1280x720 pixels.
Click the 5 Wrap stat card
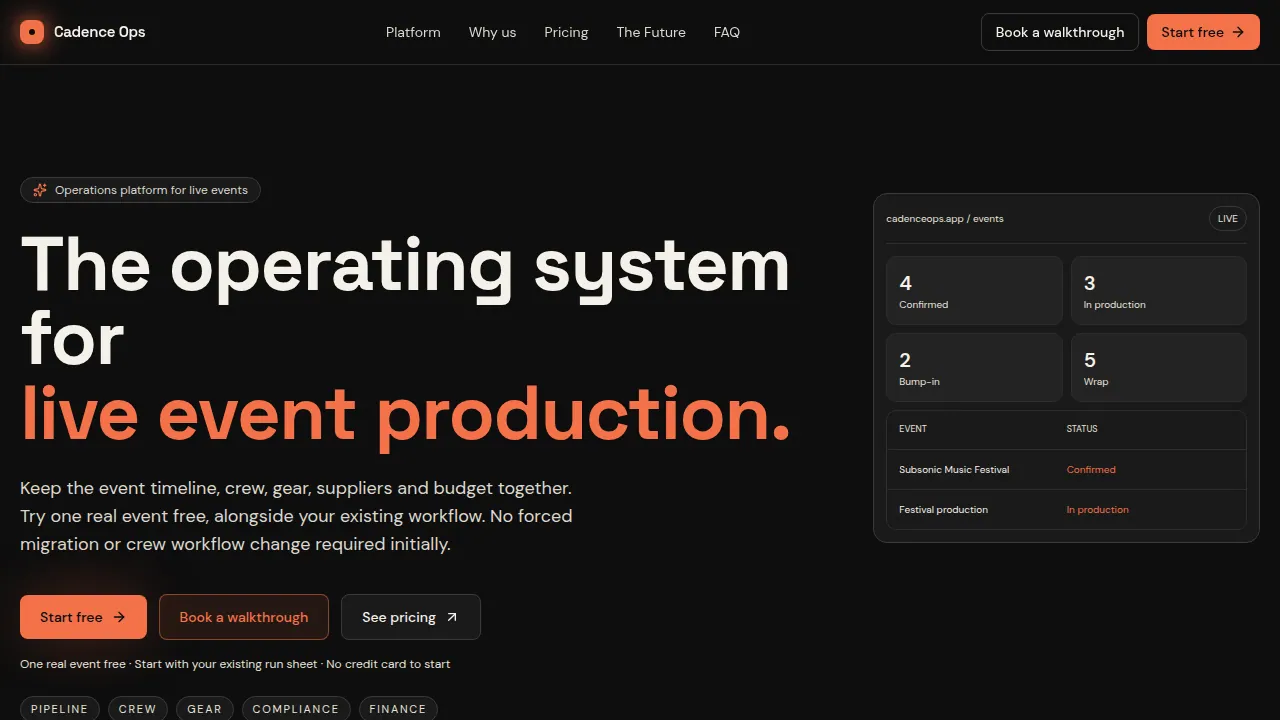click(x=1159, y=367)
